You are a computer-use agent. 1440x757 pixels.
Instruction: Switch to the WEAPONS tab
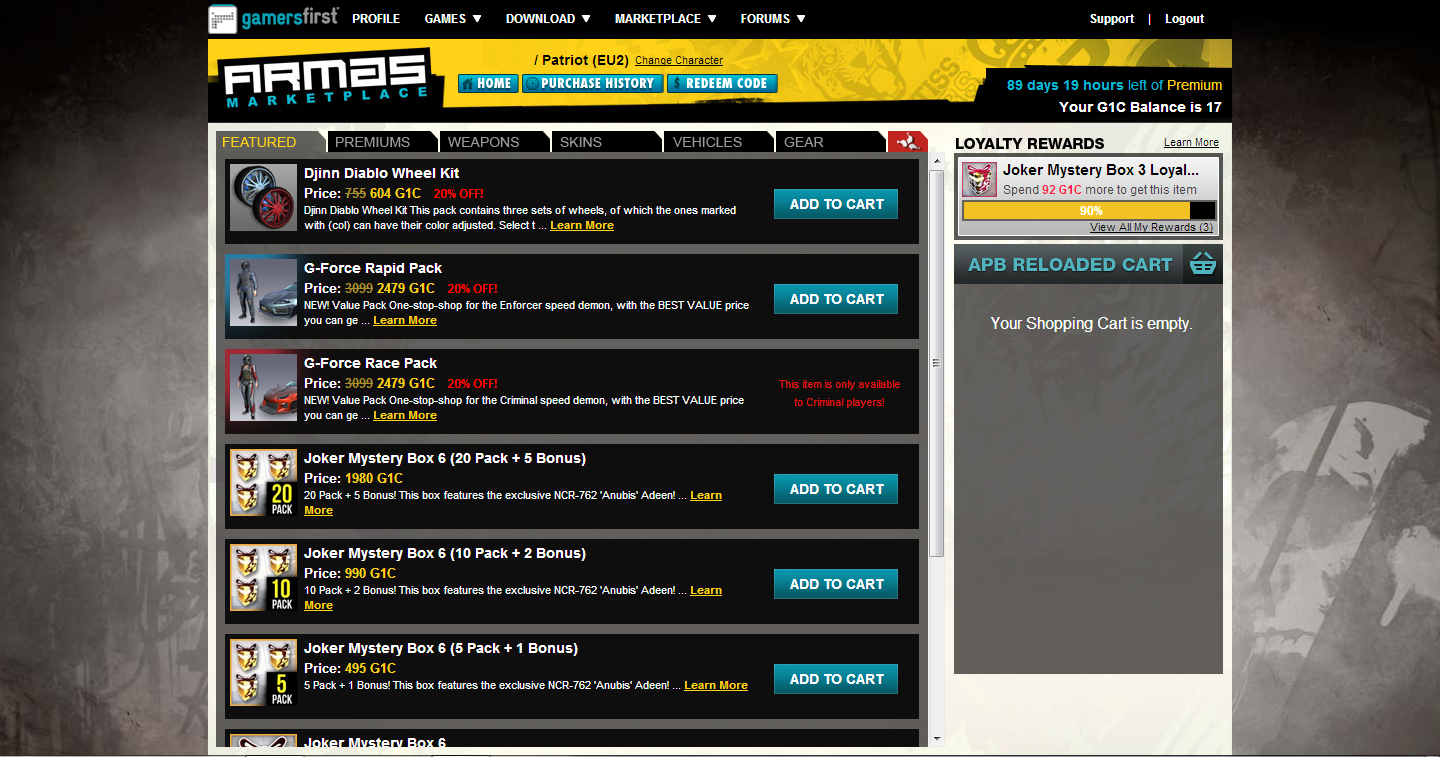pyautogui.click(x=485, y=142)
